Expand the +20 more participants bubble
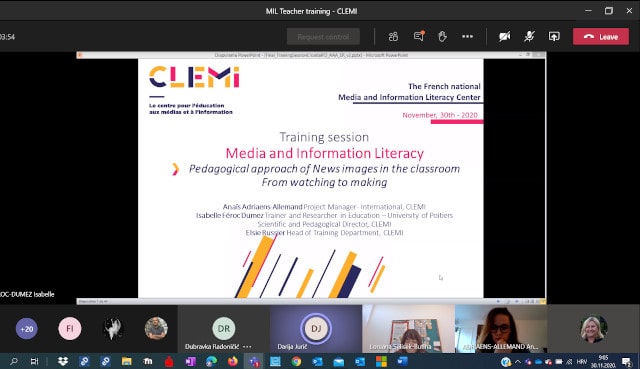The height and width of the screenshot is (369, 640). pyautogui.click(x=27, y=329)
